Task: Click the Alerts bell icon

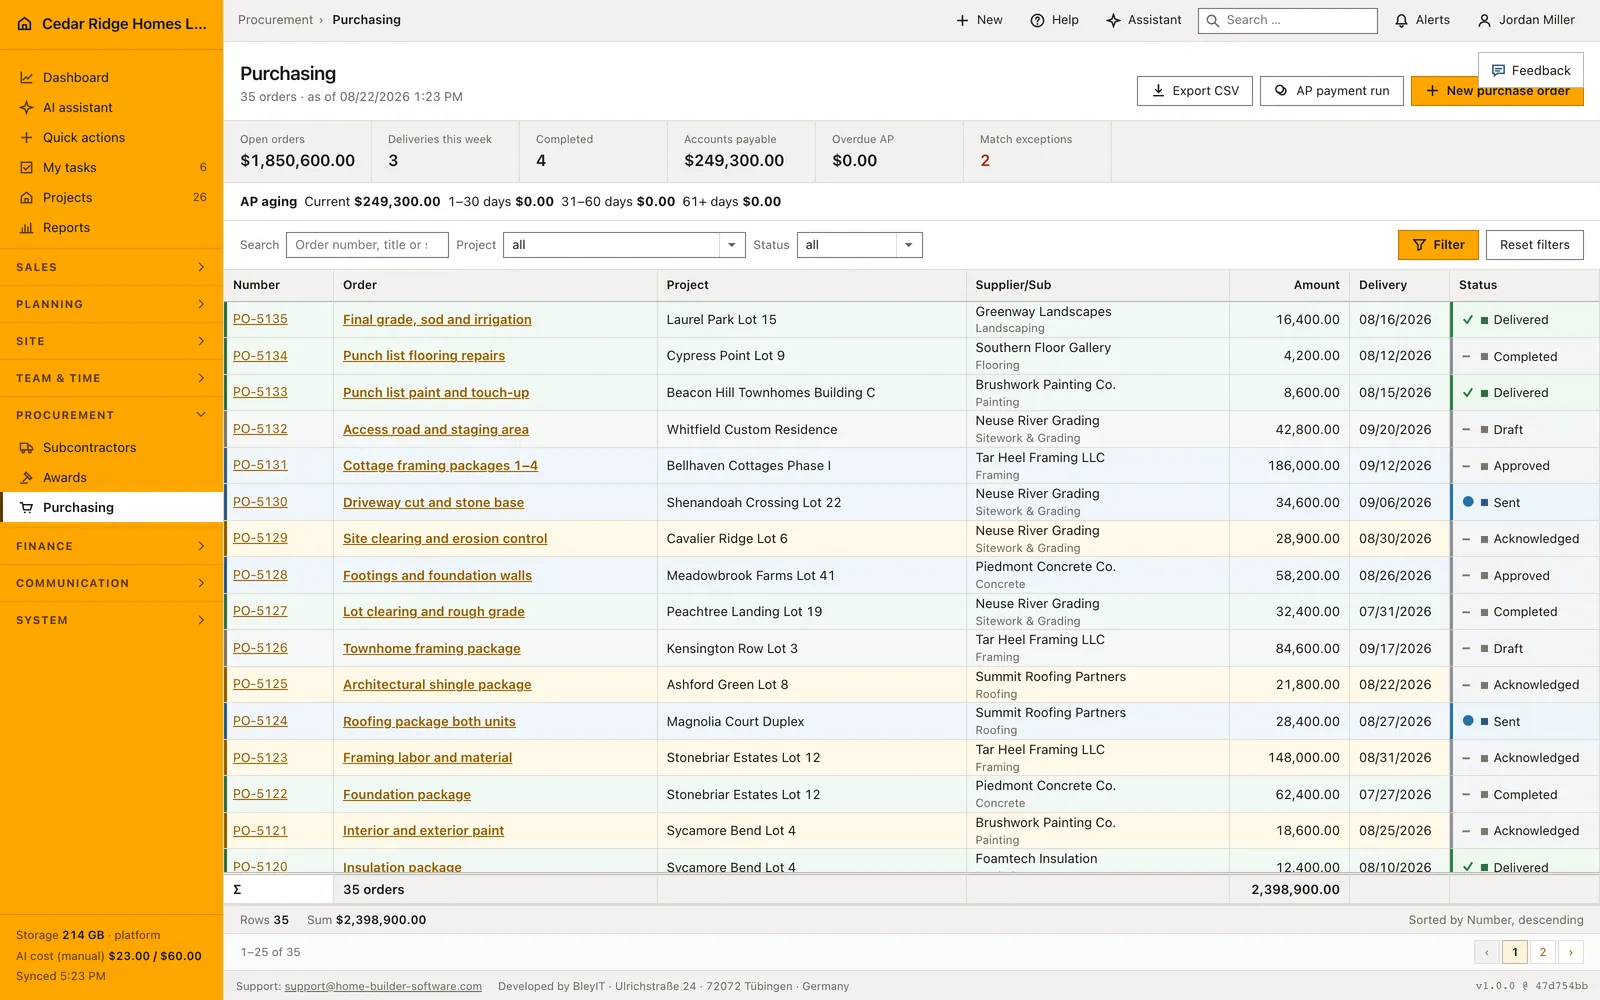Action: pos(1402,20)
